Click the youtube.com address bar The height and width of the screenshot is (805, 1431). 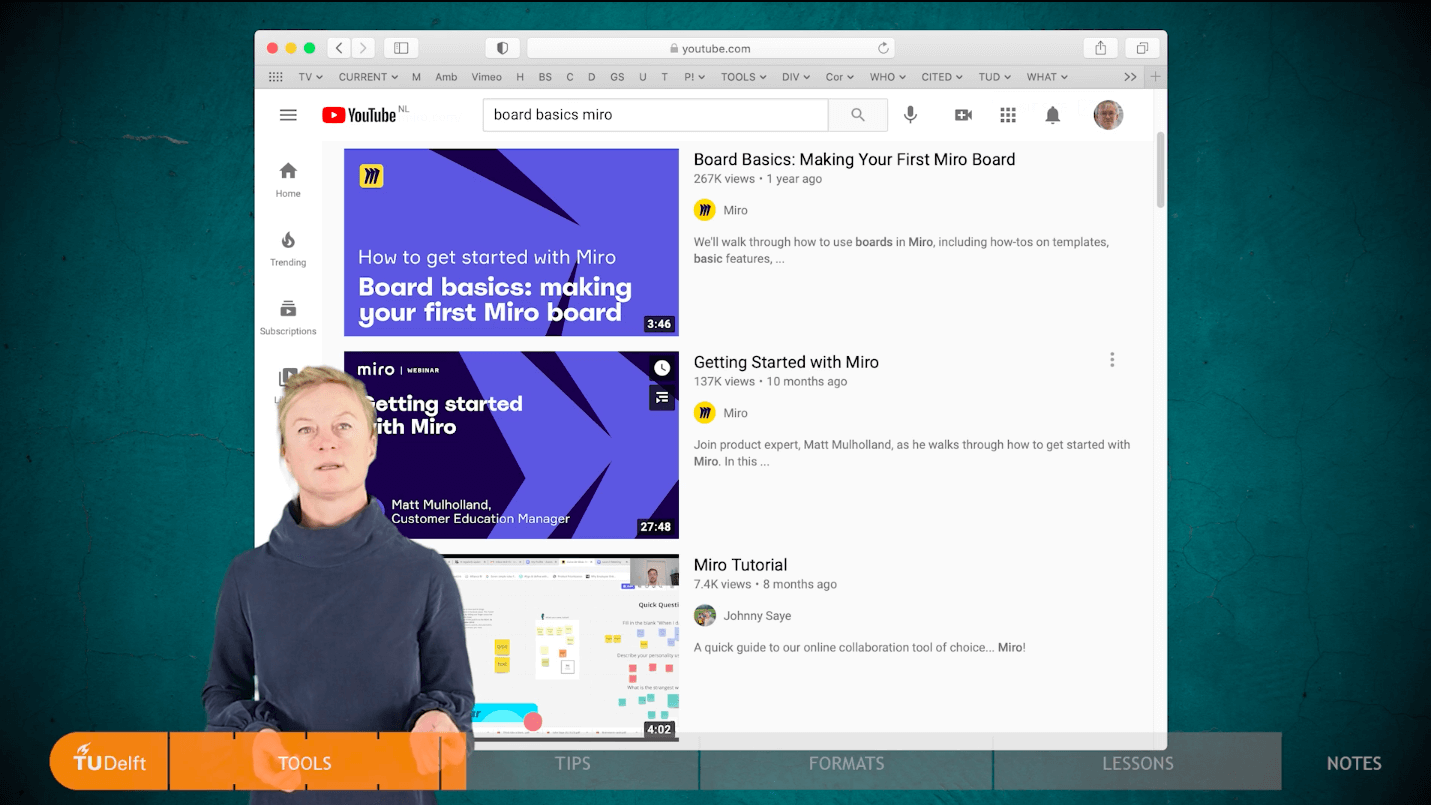[710, 48]
